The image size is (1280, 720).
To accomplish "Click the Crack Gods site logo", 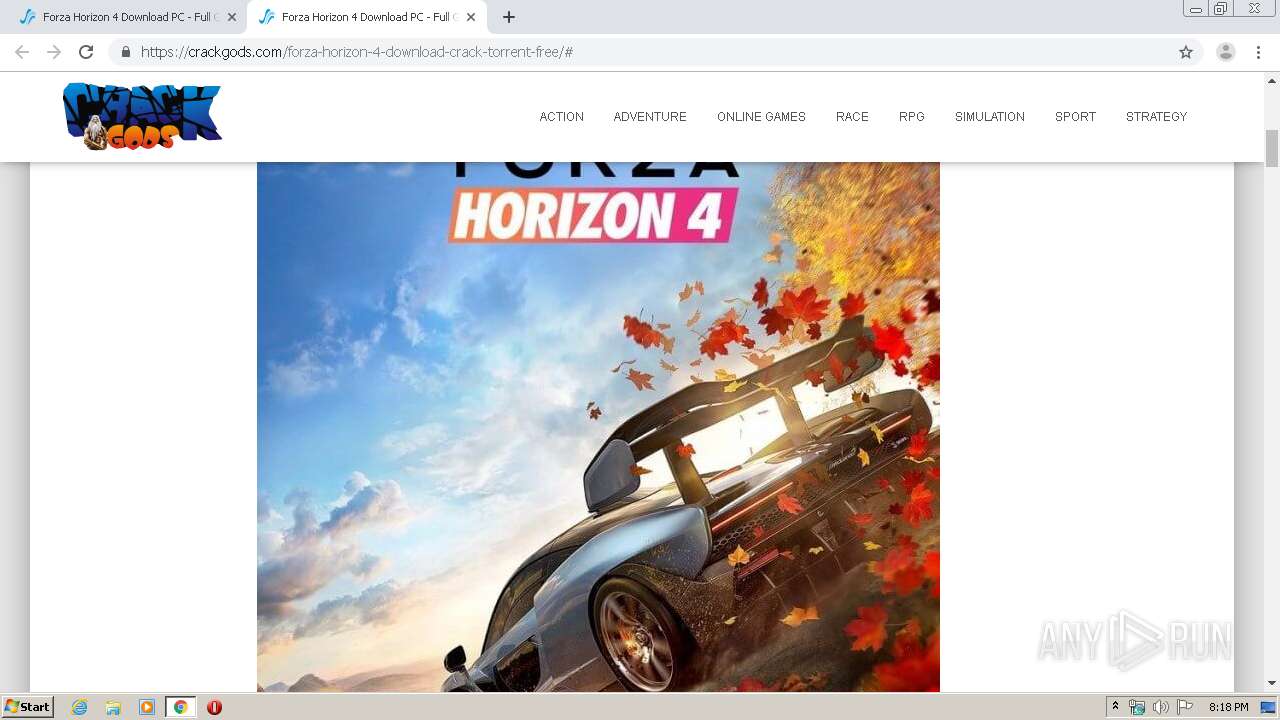I will point(142,116).
